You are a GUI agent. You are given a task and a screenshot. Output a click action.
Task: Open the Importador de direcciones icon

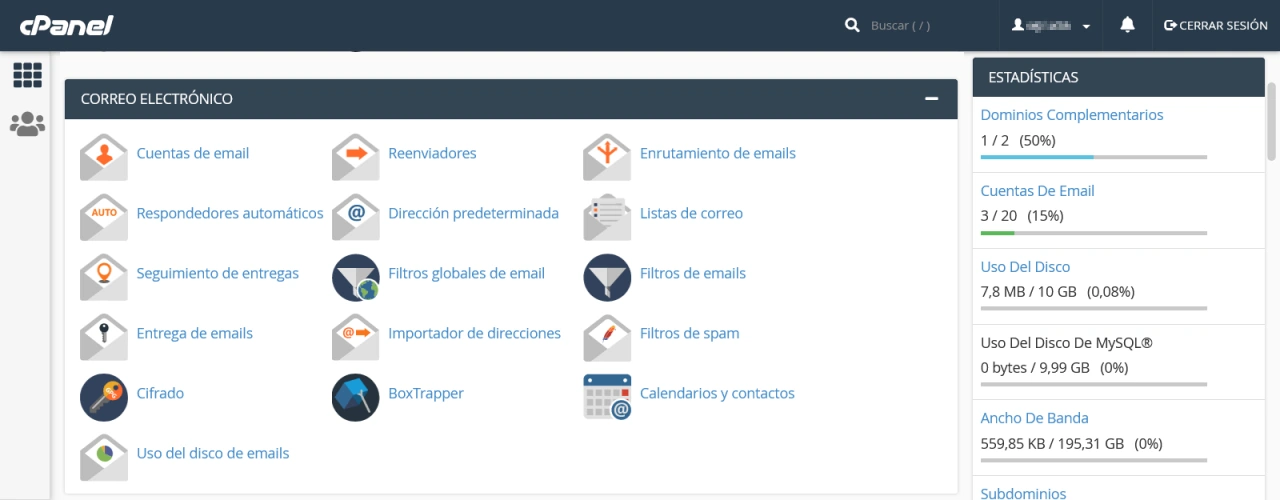(356, 336)
